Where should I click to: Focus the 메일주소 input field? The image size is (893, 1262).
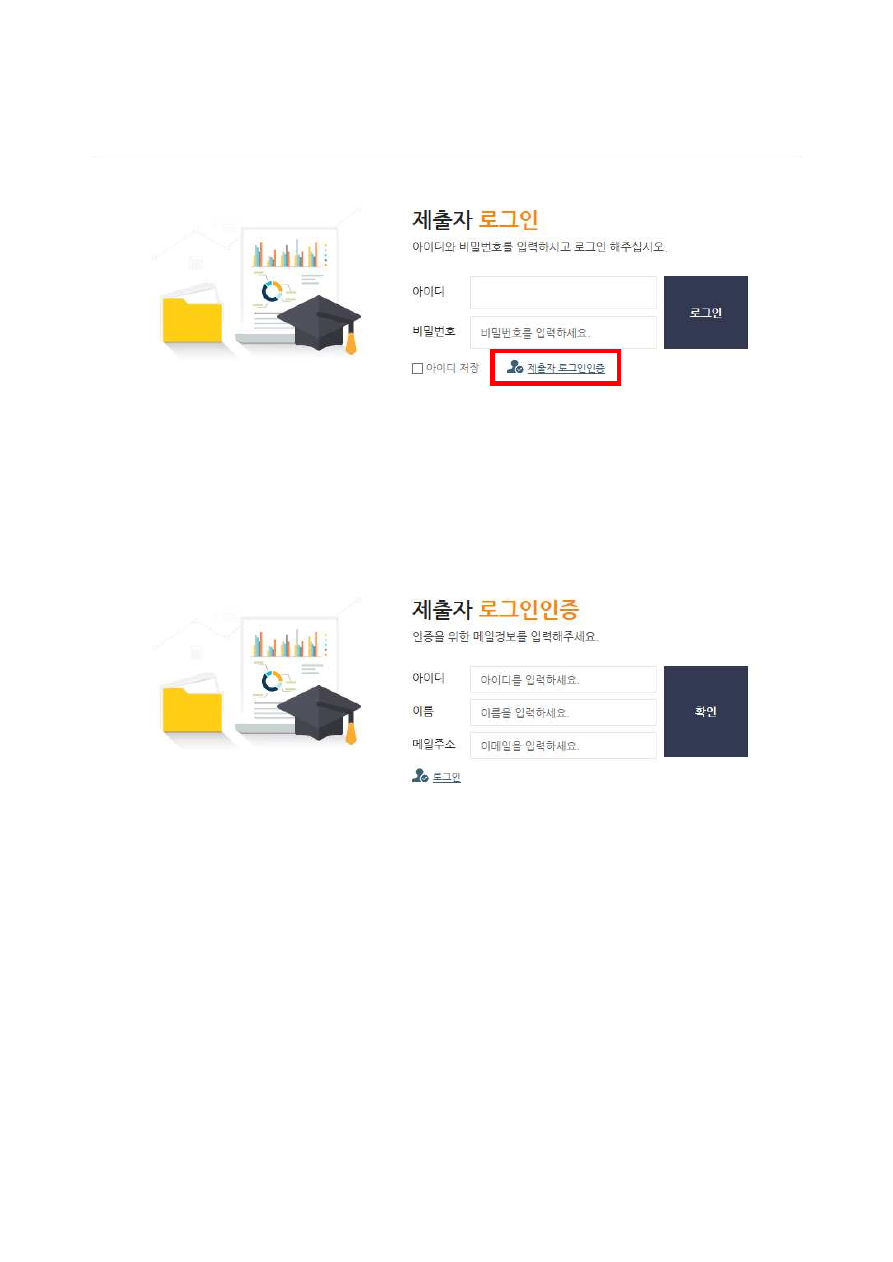564,745
